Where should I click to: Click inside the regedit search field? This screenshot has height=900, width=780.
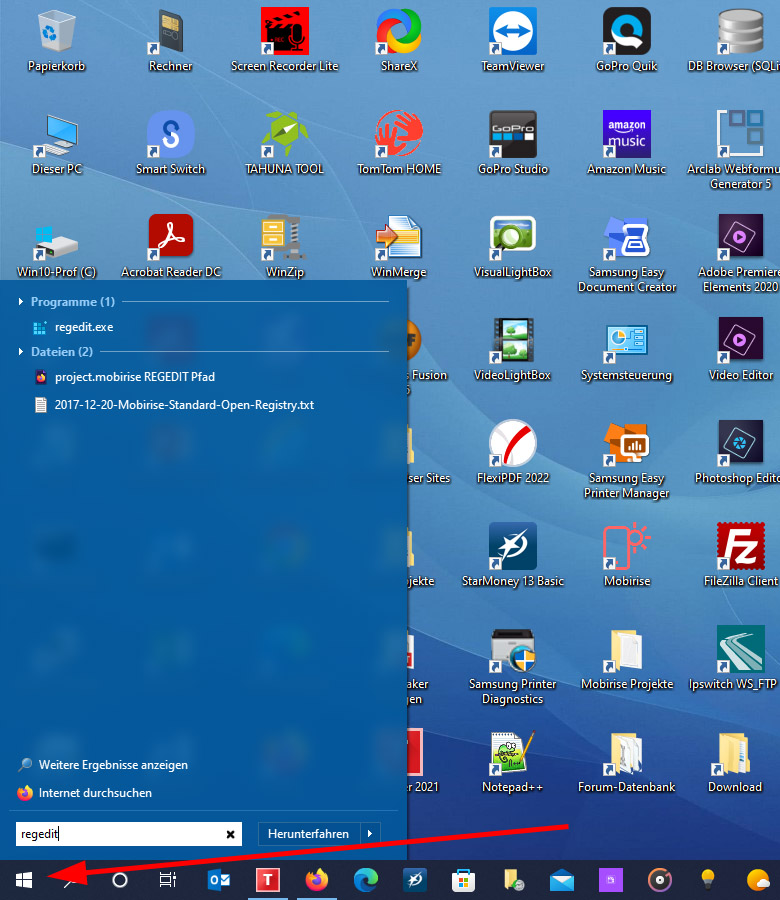coord(120,834)
